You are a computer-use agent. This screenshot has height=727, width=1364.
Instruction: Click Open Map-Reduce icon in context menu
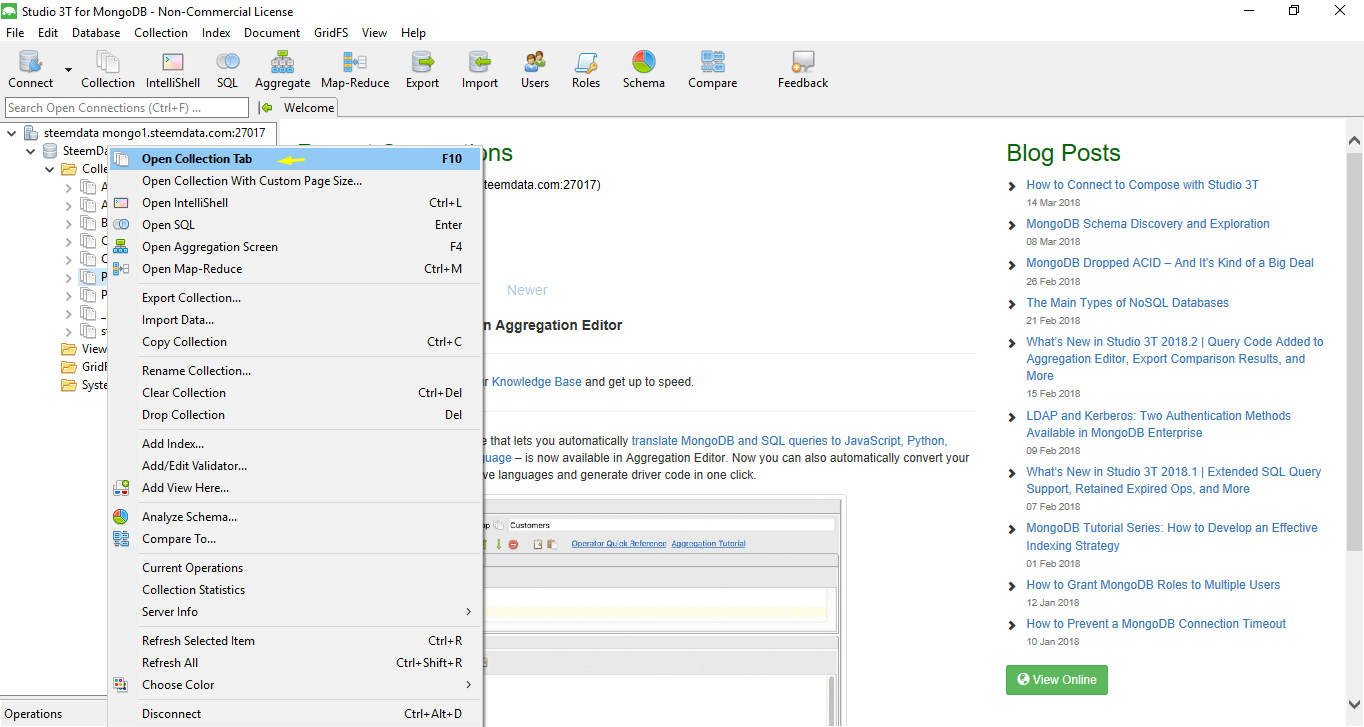tap(121, 269)
